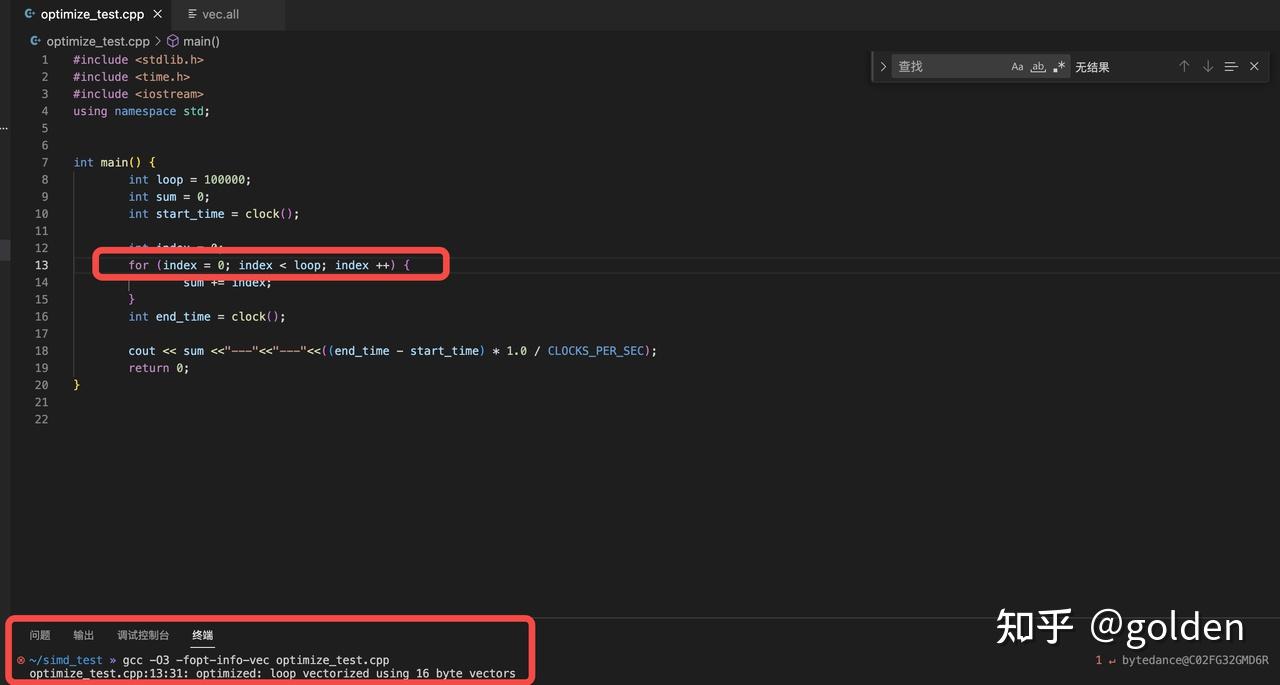This screenshot has height=685, width=1280.
Task: Expand the replace field chevron
Action: point(883,67)
